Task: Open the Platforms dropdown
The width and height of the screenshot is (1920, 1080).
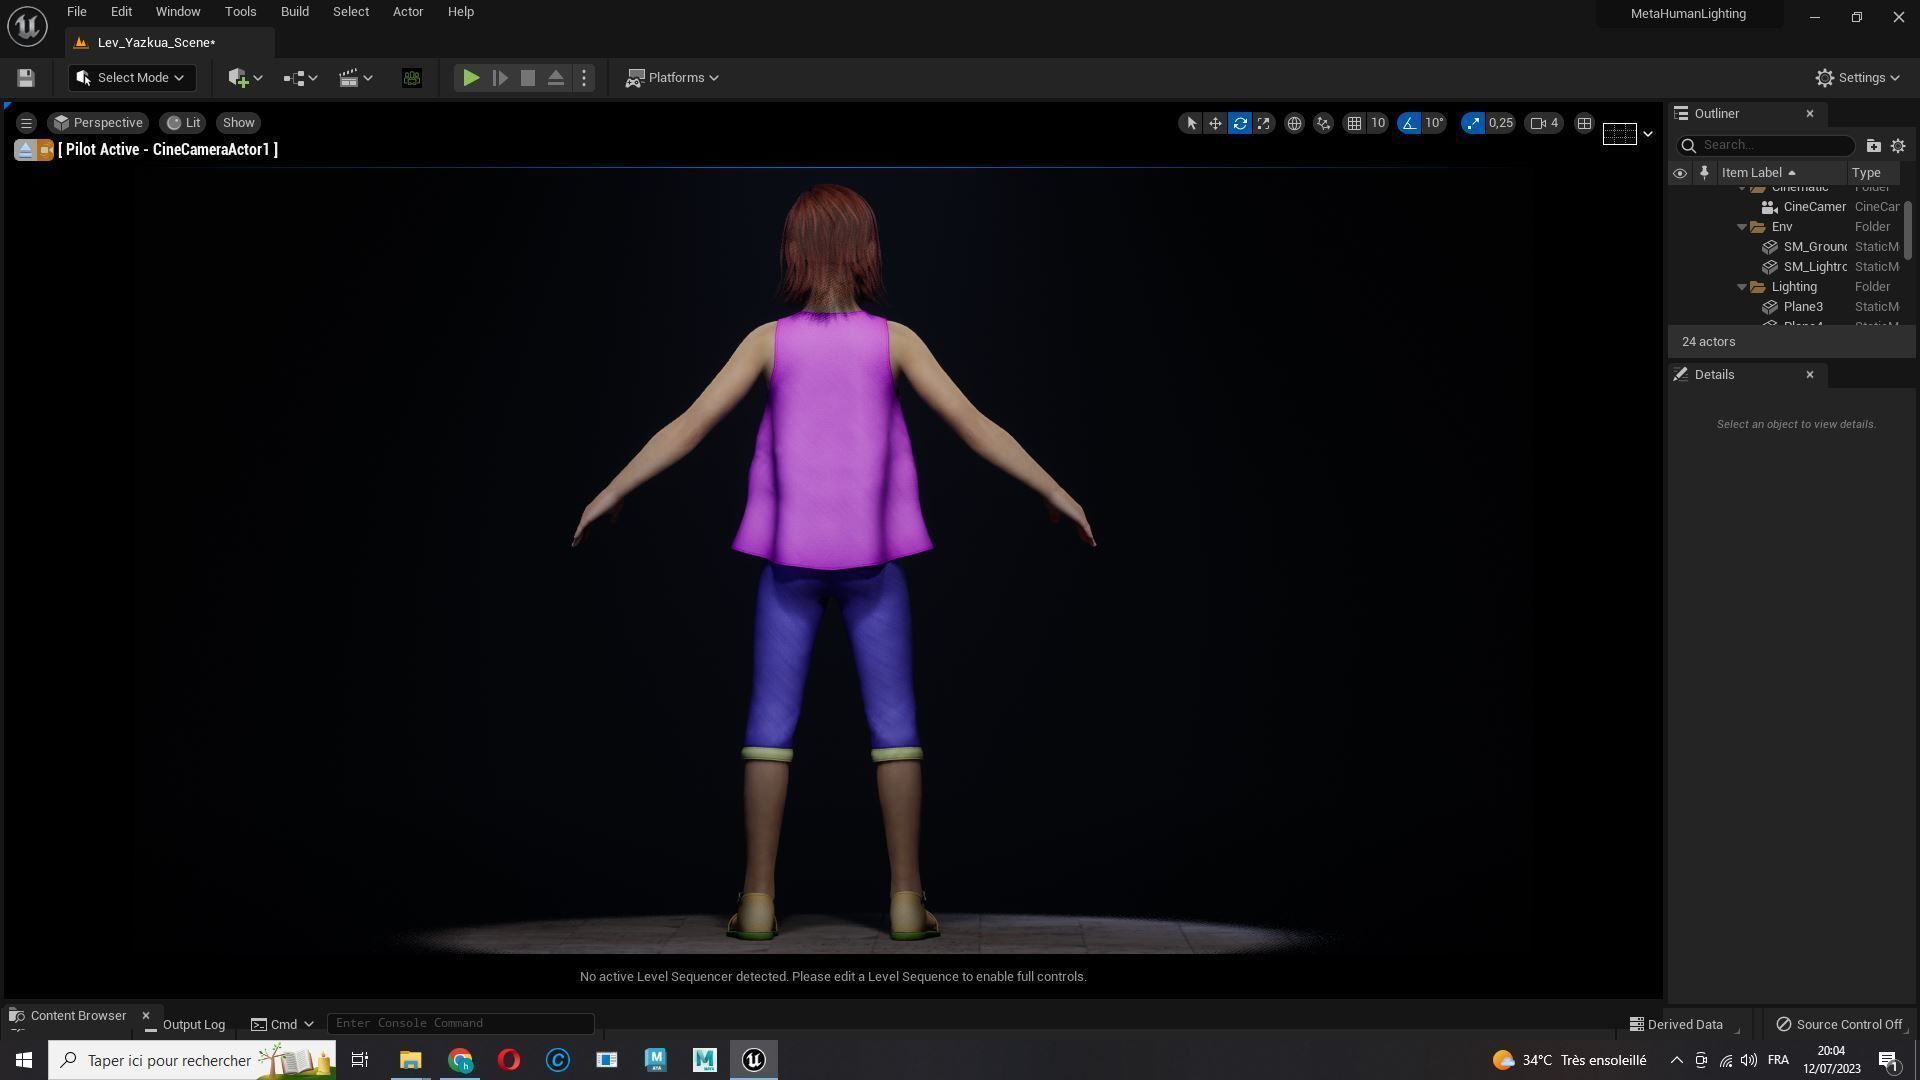Action: 672,78
